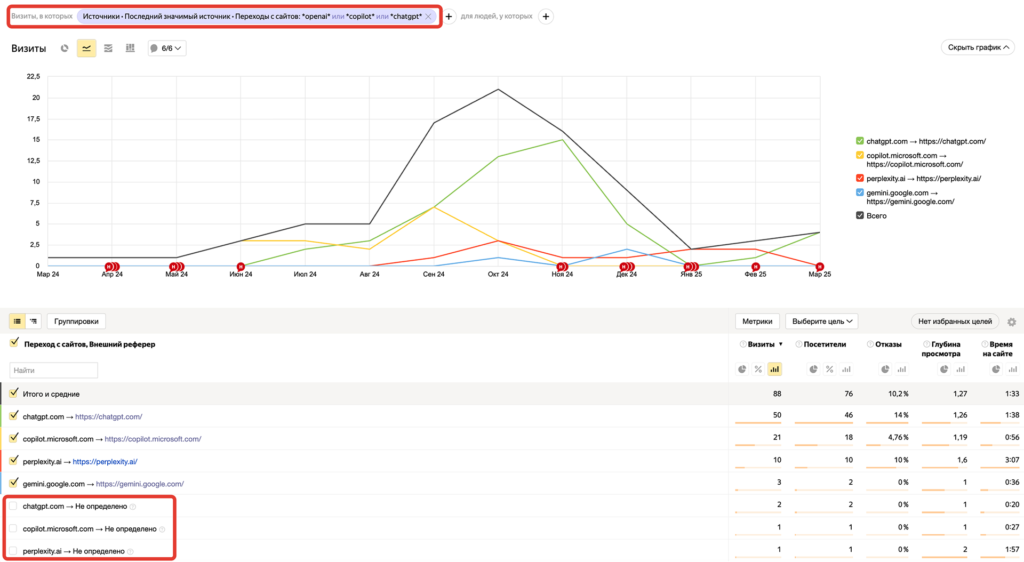Sort table by Отказы header
1024x562 pixels.
pos(889,345)
